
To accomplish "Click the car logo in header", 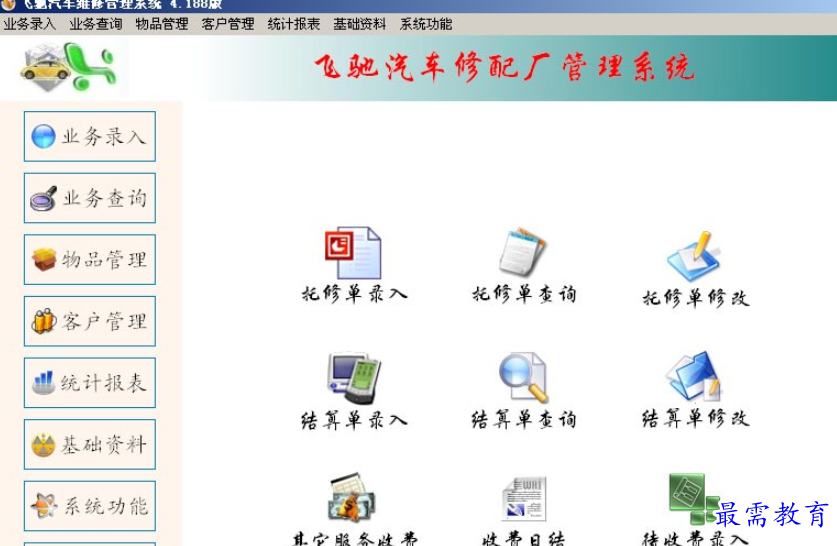I will 68,67.
